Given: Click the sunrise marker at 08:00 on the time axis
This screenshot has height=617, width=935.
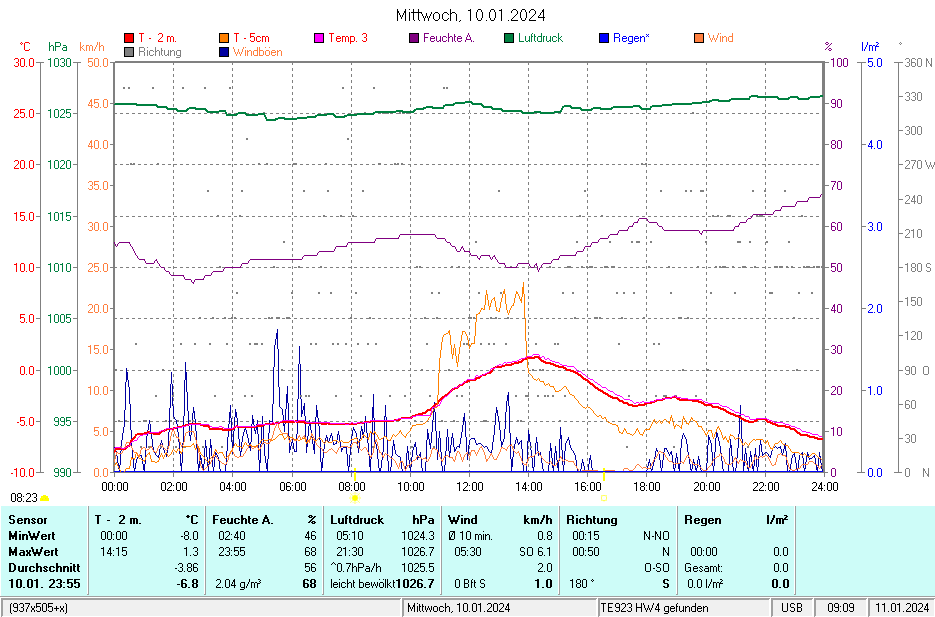Looking at the screenshot, I should pyautogui.click(x=354, y=496).
